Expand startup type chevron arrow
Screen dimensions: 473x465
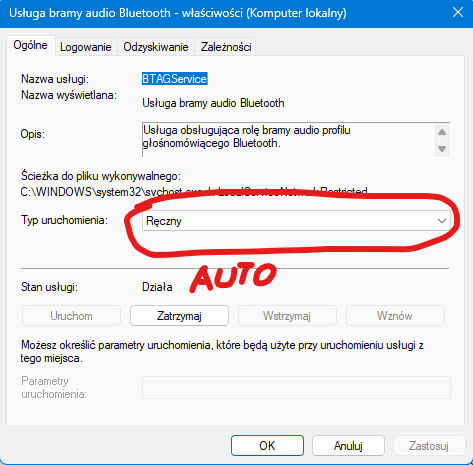(442, 221)
